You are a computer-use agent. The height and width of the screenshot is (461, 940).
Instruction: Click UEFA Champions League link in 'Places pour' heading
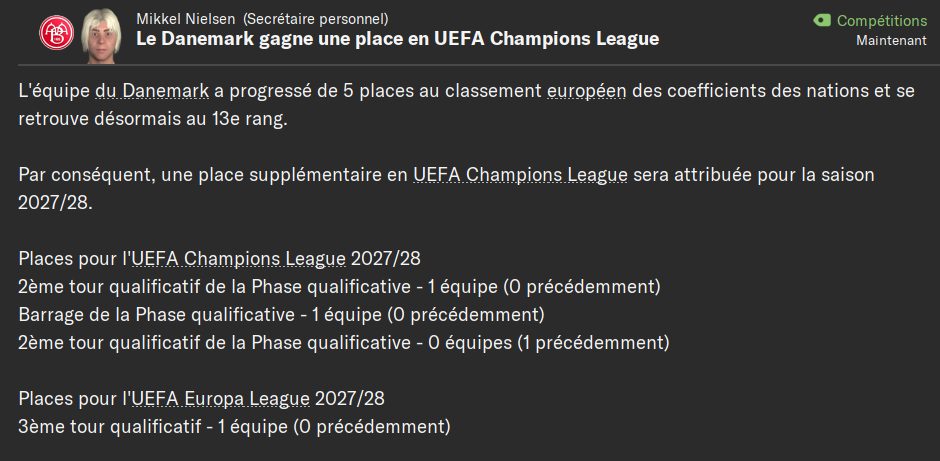(239, 259)
